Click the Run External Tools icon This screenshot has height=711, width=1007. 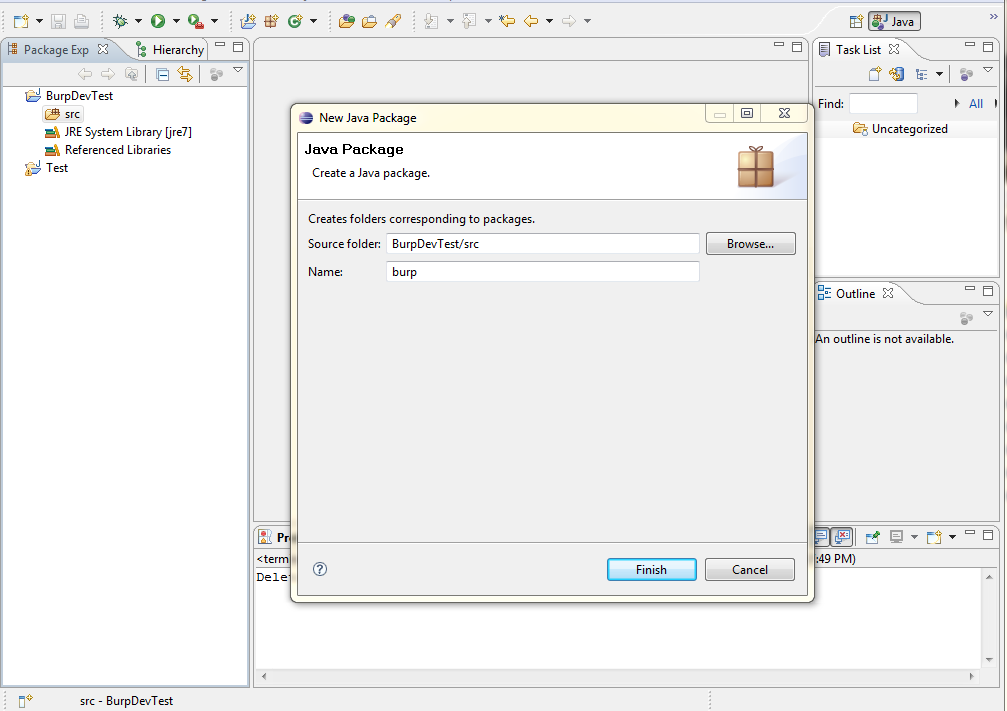(196, 21)
